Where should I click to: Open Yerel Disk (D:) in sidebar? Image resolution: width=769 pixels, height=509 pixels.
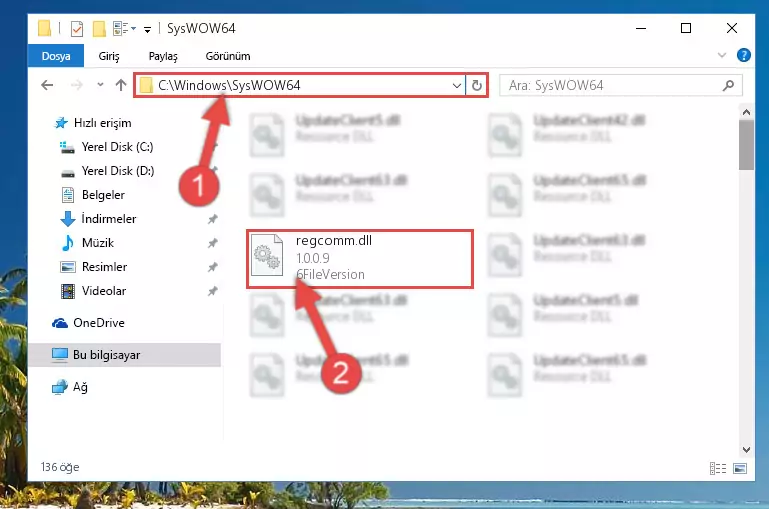pos(118,171)
